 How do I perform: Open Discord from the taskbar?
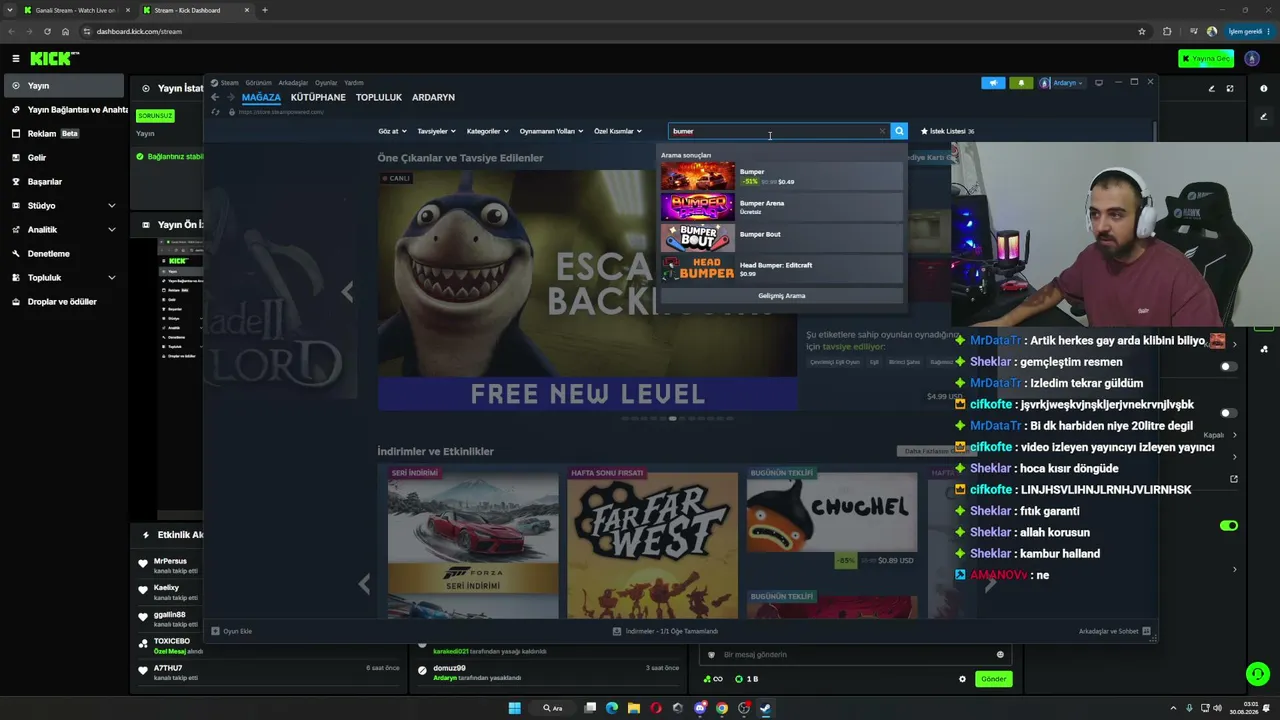point(700,708)
